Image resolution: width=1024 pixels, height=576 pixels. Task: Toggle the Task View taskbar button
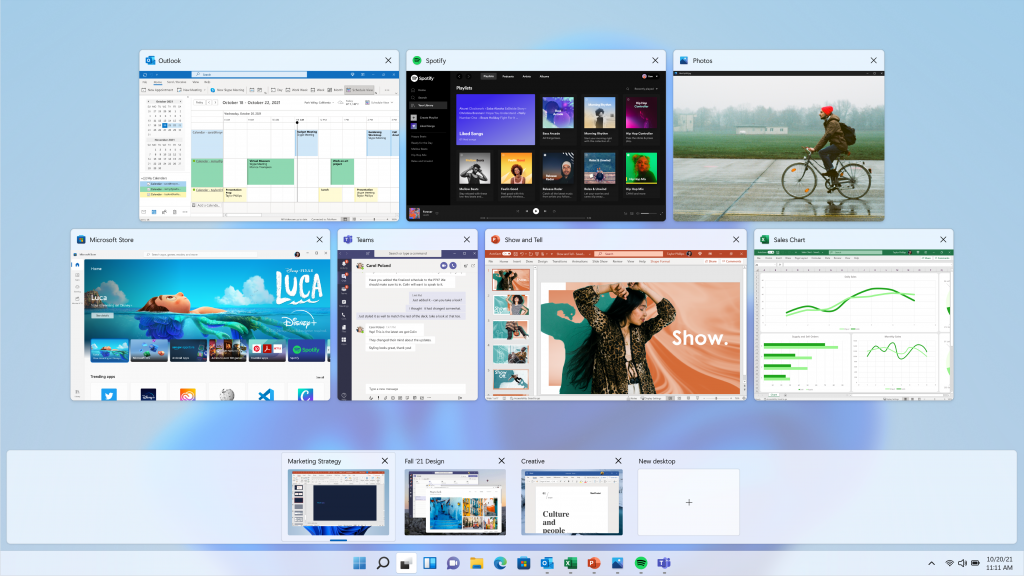406,563
